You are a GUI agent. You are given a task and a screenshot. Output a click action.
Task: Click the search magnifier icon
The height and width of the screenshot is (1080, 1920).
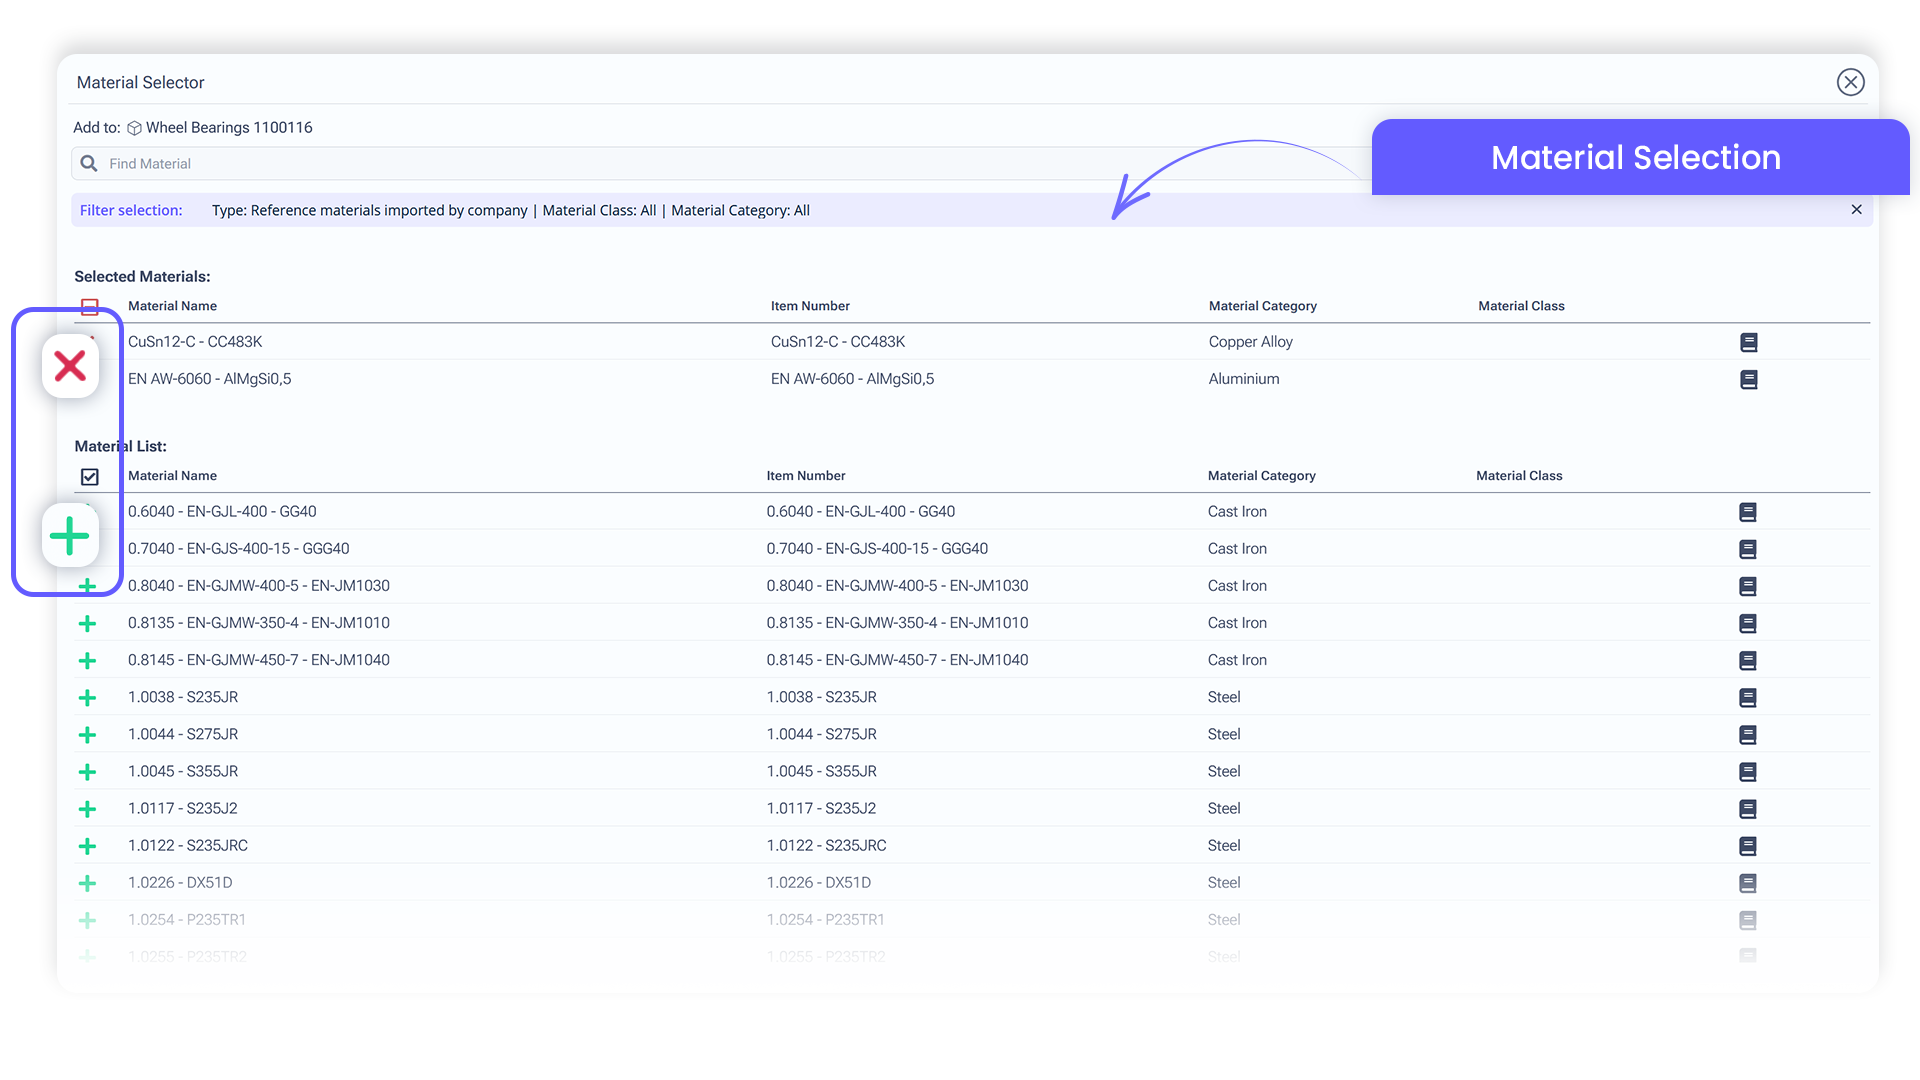(88, 163)
